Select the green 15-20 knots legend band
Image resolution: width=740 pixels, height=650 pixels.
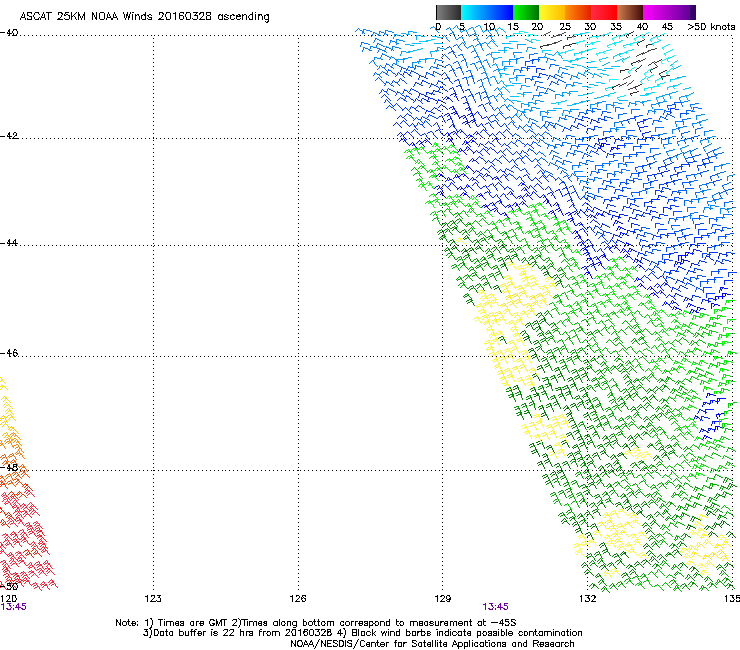point(526,12)
